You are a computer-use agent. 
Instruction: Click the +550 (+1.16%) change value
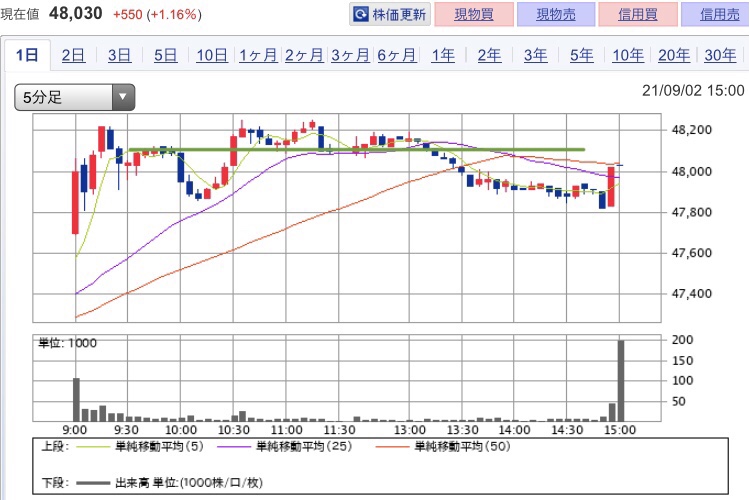pyautogui.click(x=157, y=14)
